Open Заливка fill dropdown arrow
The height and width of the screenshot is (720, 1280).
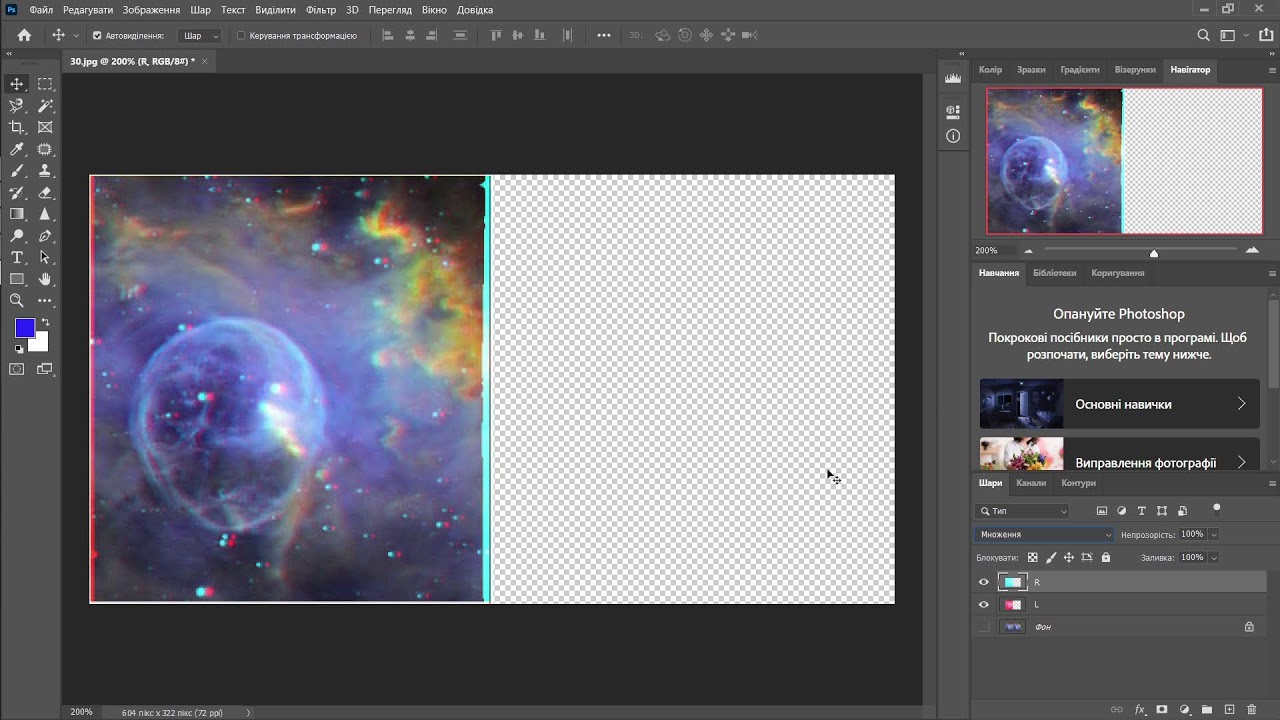click(x=1214, y=557)
